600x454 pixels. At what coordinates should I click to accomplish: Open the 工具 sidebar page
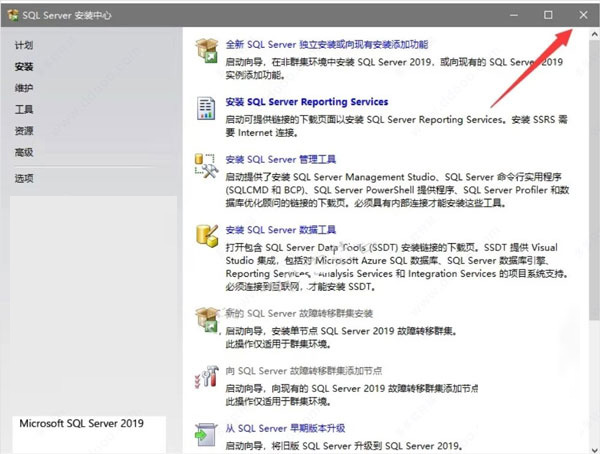tap(24, 109)
